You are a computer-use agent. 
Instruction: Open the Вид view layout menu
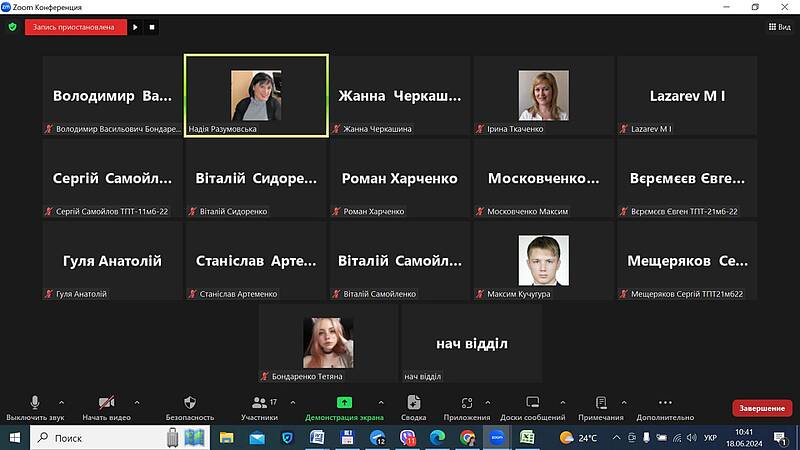pyautogui.click(x=778, y=27)
